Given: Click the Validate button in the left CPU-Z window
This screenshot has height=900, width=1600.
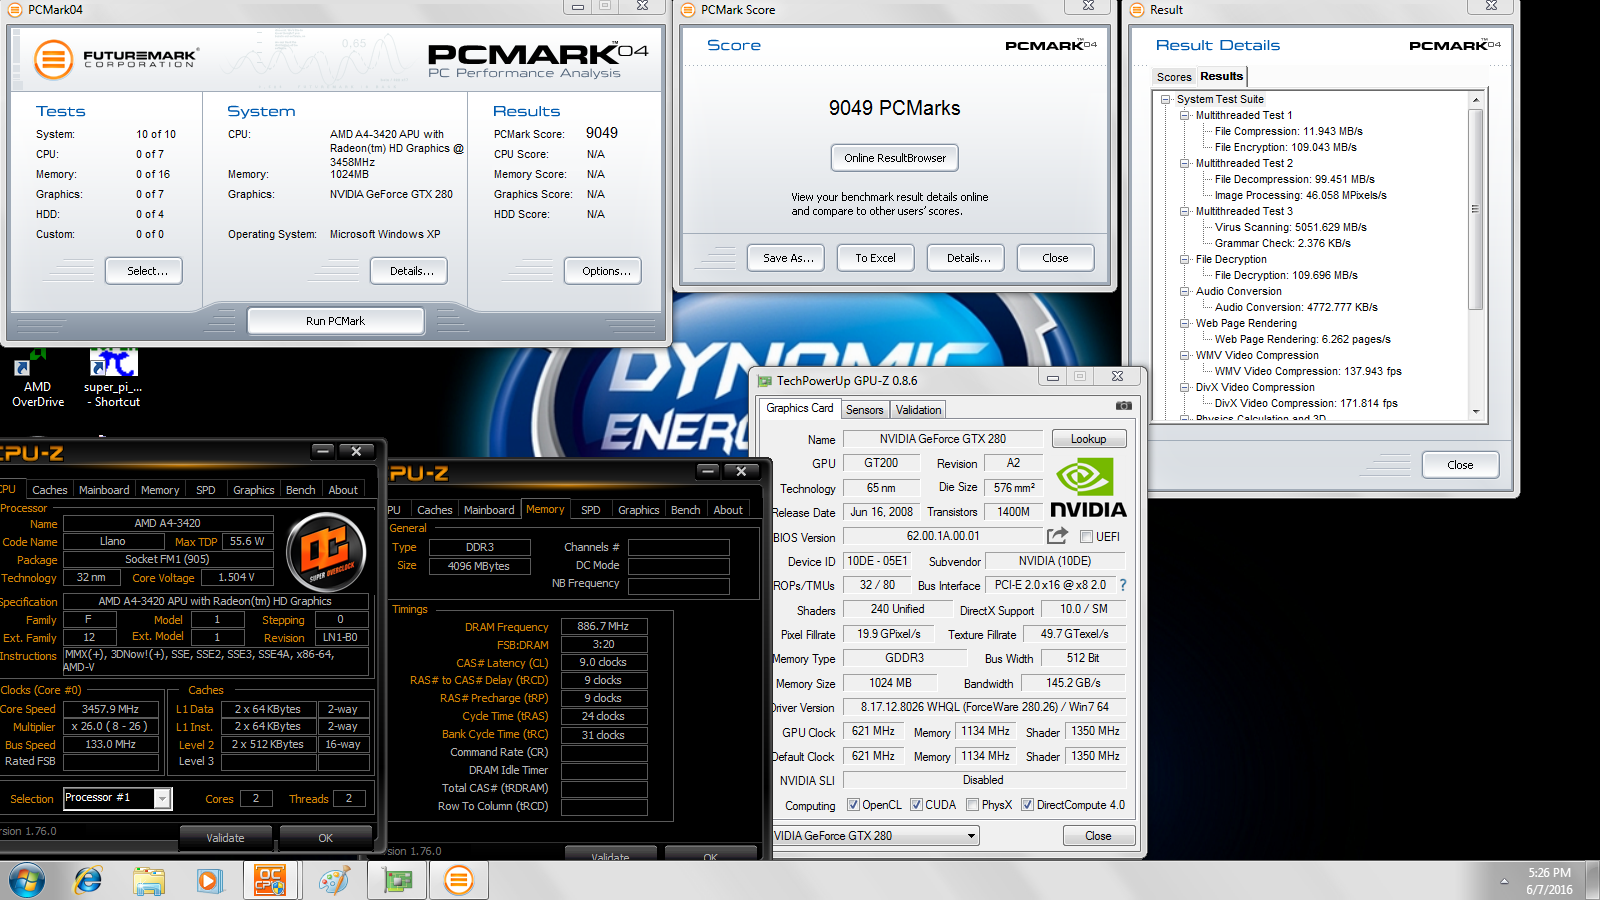Looking at the screenshot, I should [x=225, y=838].
